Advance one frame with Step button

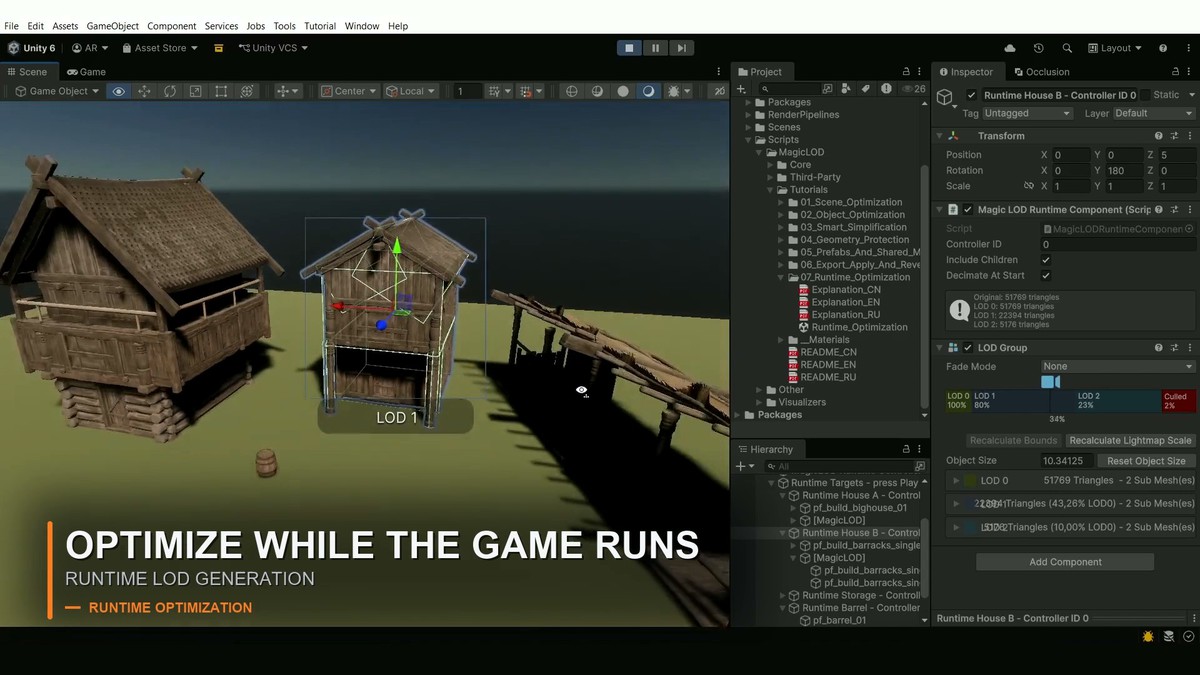tap(681, 48)
